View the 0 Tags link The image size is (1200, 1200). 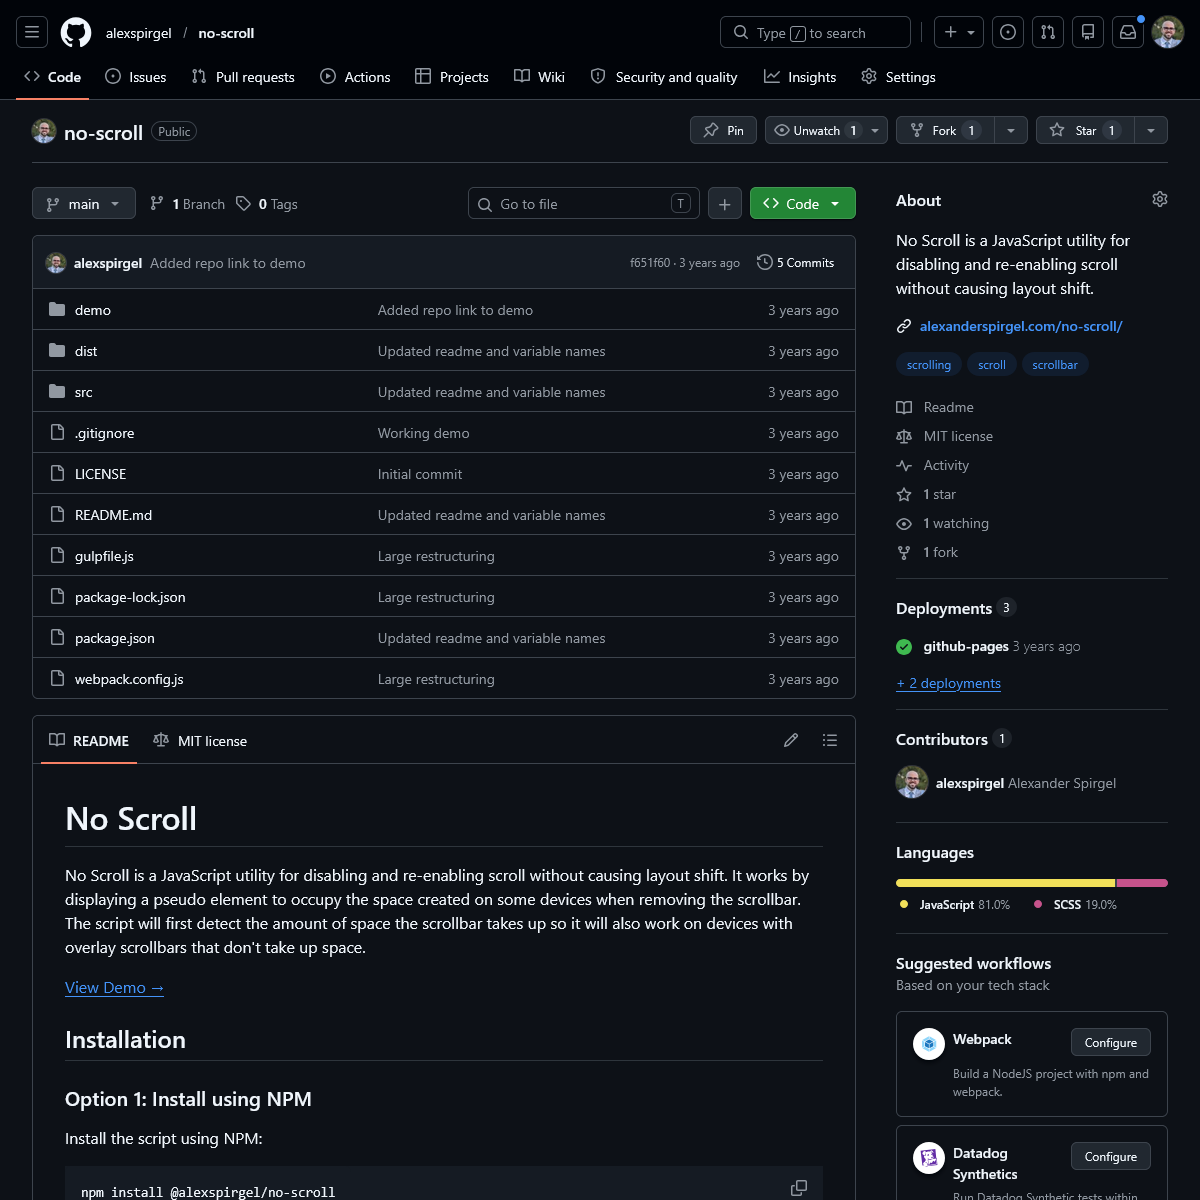[x=267, y=203]
